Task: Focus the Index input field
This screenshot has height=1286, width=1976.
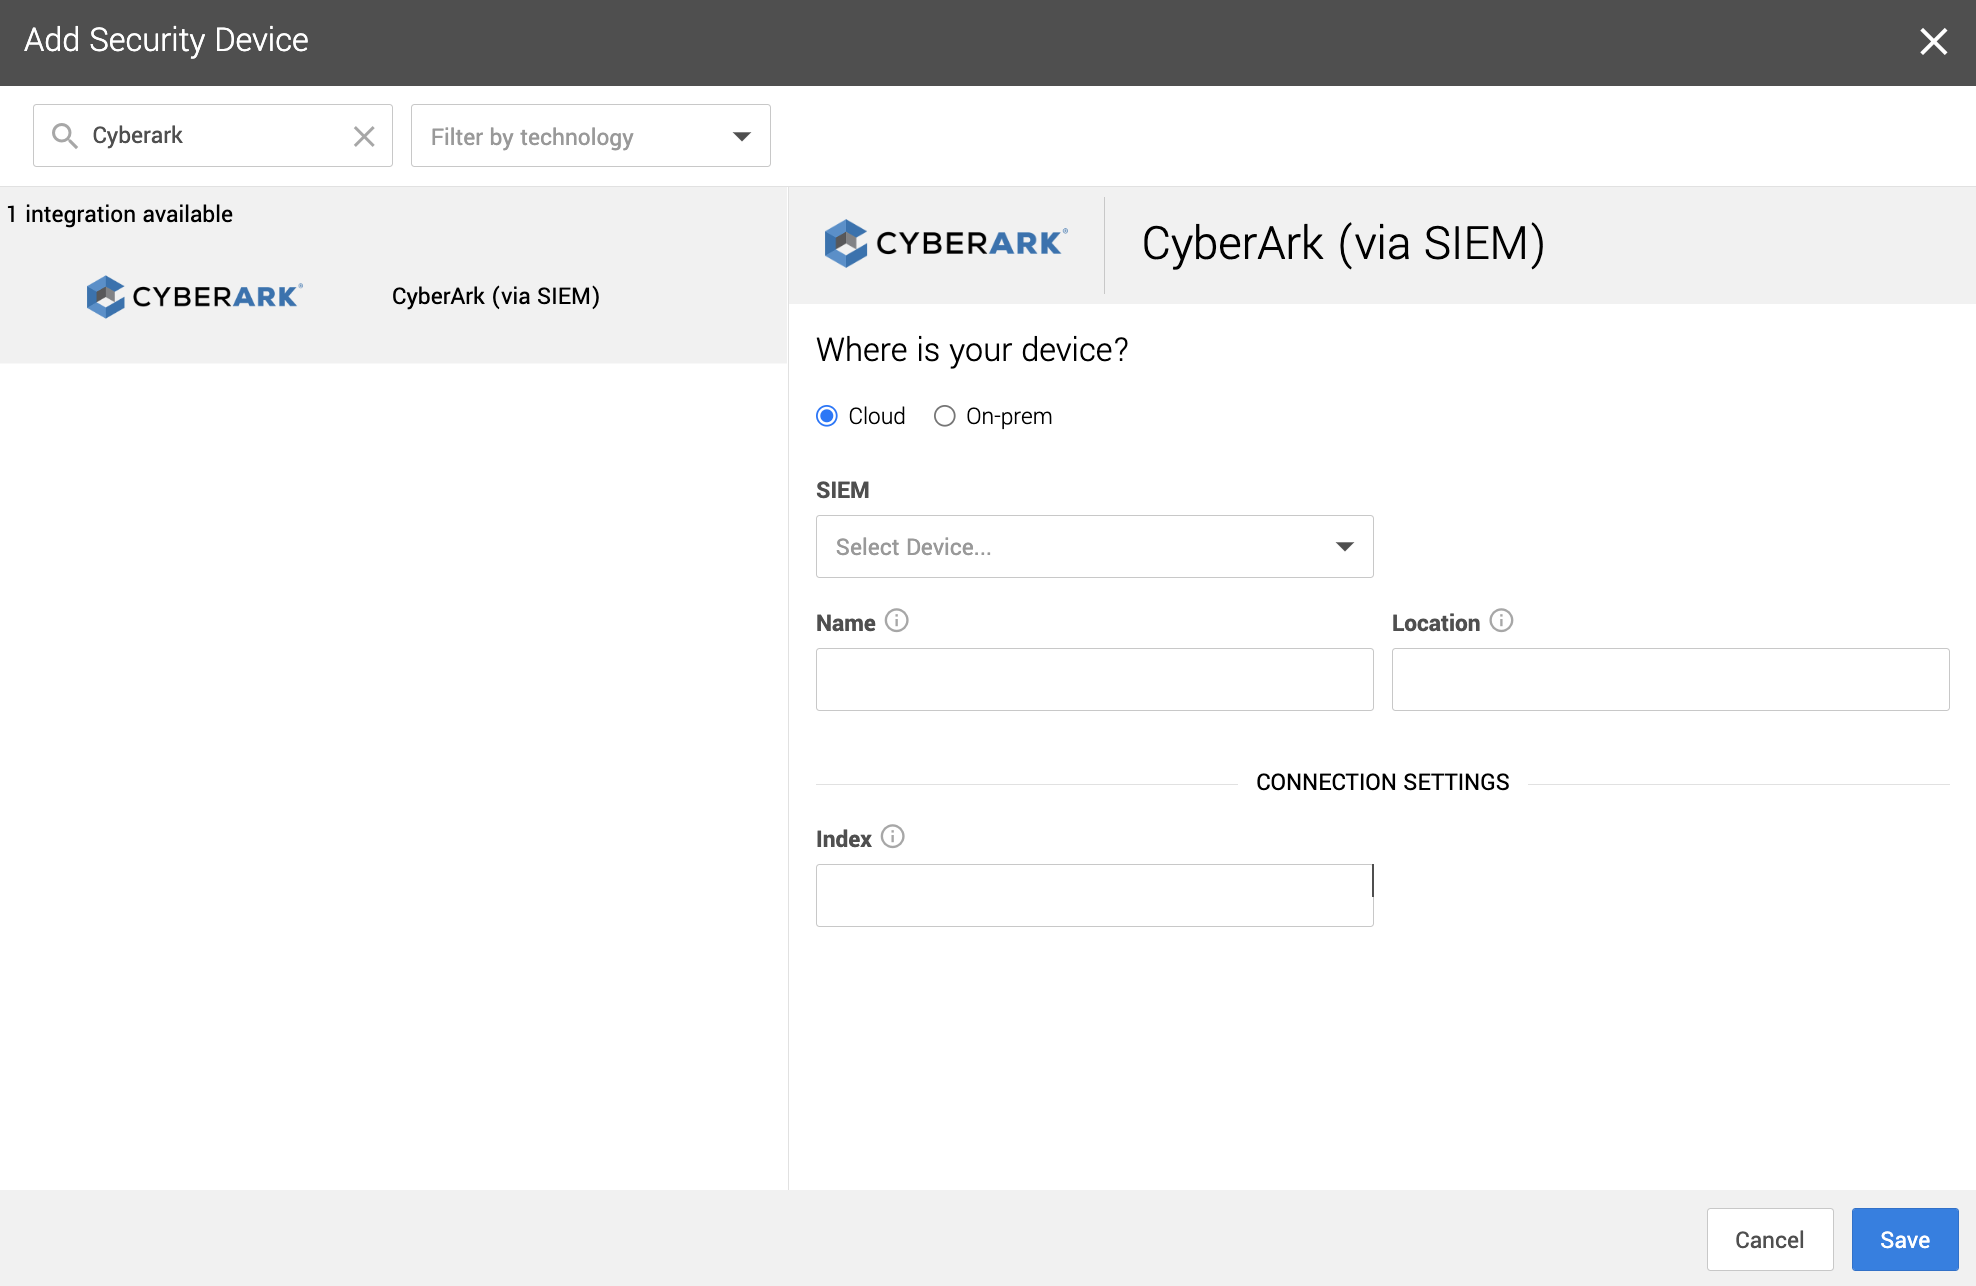Action: [x=1095, y=896]
